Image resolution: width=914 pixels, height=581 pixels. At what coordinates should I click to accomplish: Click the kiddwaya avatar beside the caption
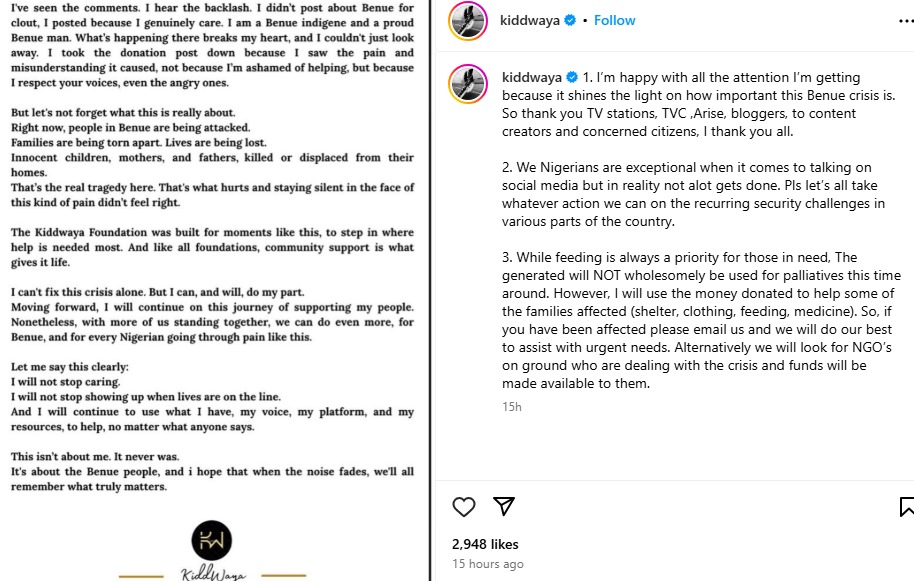click(x=468, y=84)
